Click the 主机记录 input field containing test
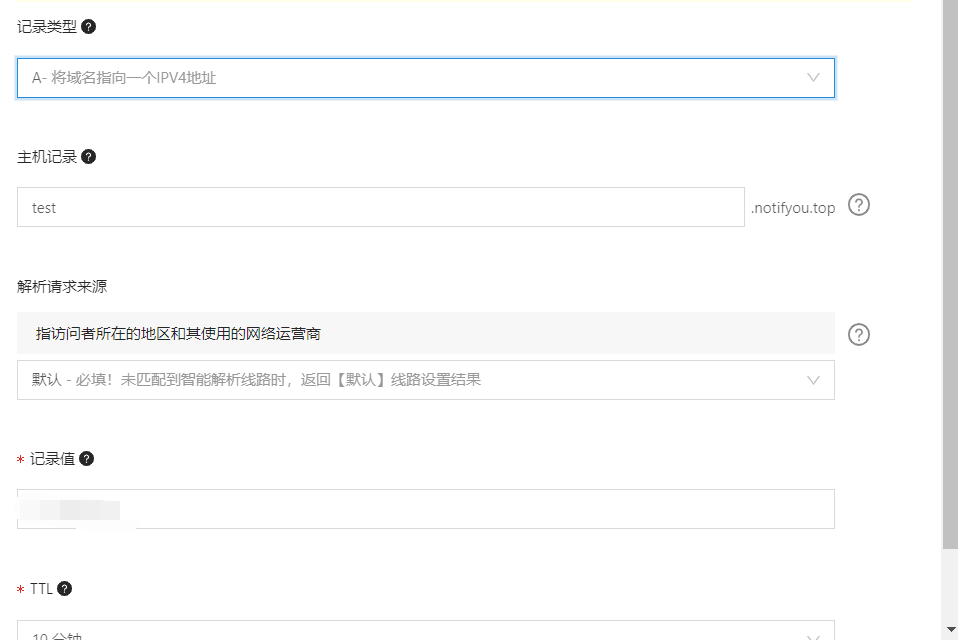This screenshot has width=958, height=640. click(x=380, y=207)
